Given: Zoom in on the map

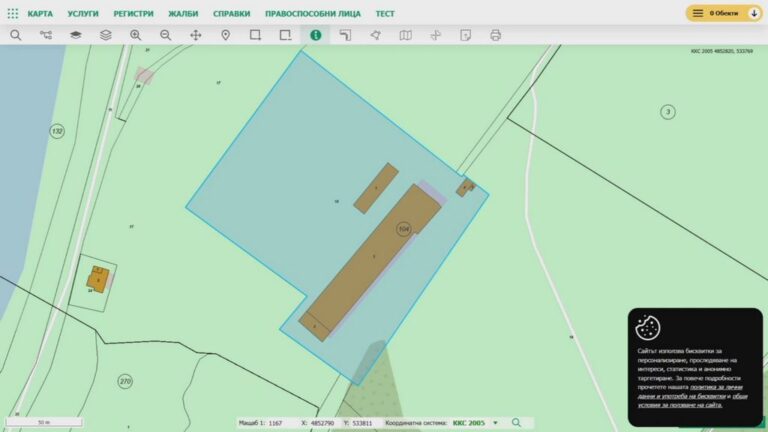Looking at the screenshot, I should coord(136,35).
